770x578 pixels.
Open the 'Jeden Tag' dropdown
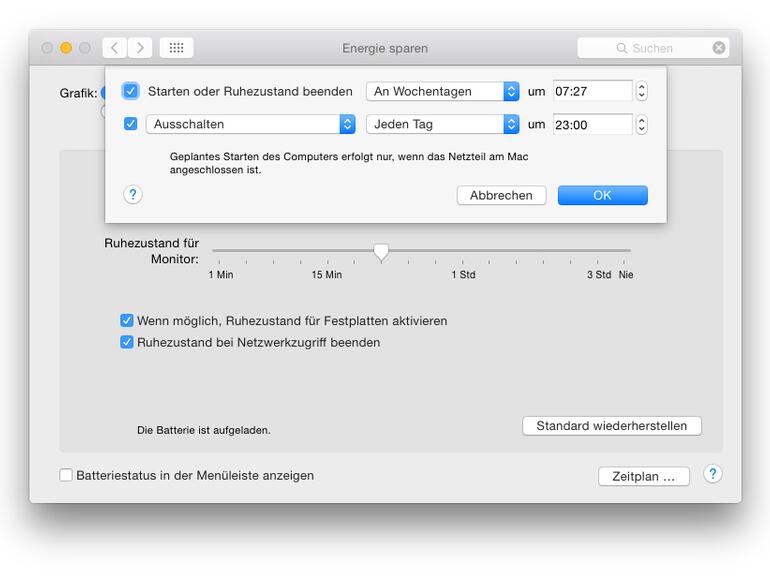[x=442, y=124]
